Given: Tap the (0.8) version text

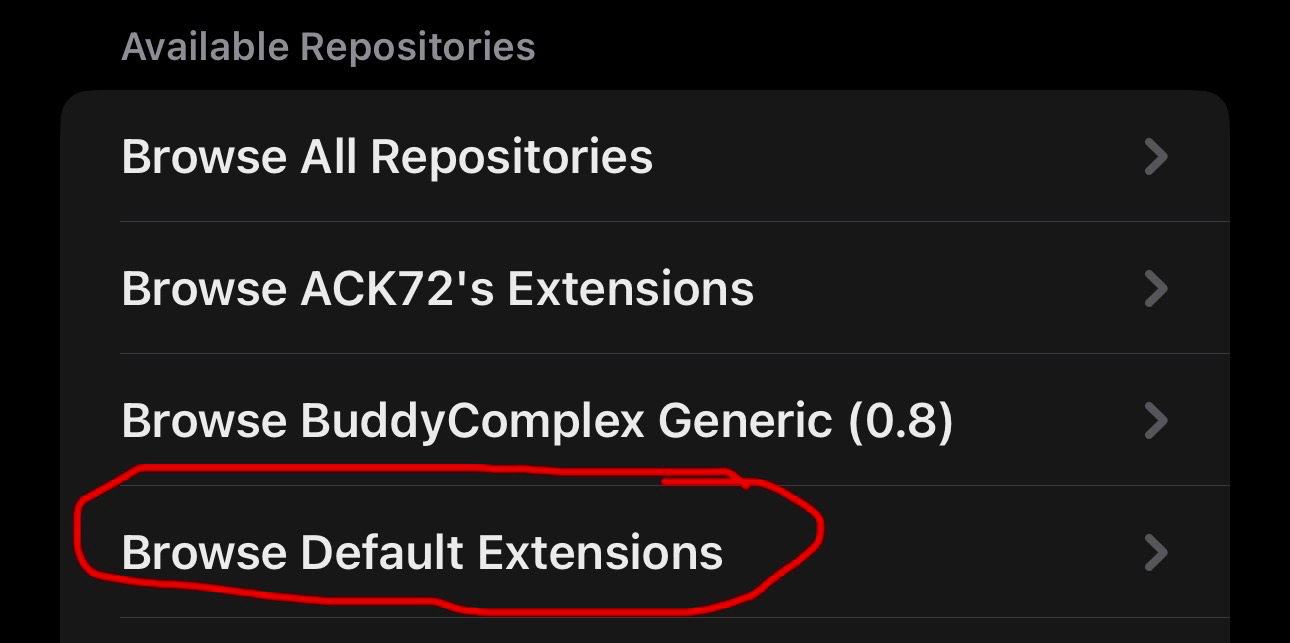Looking at the screenshot, I should click(900, 422).
